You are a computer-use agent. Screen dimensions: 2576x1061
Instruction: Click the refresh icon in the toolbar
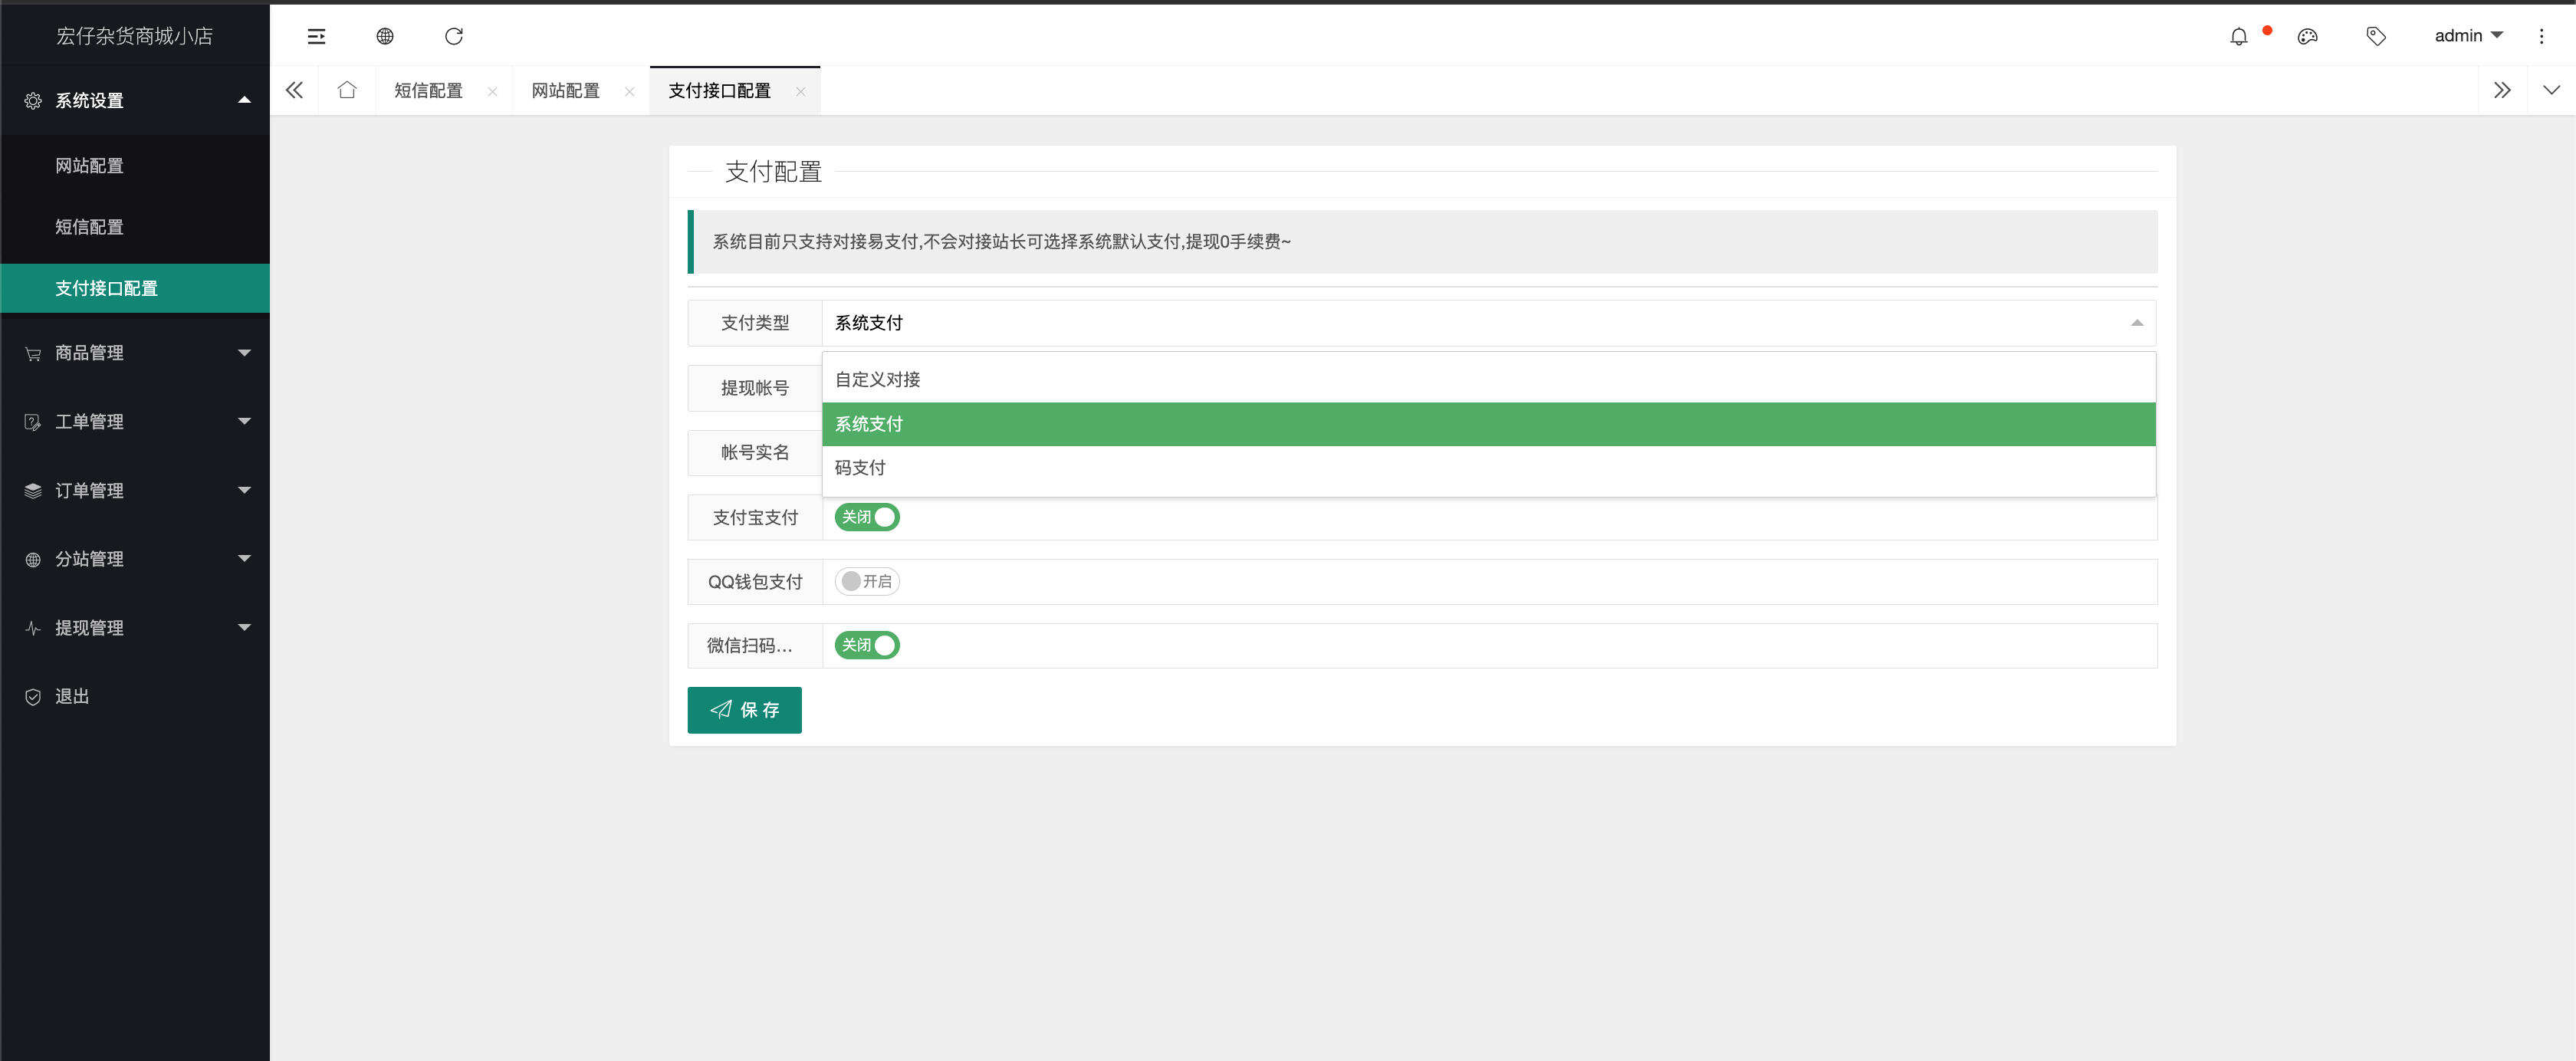point(455,36)
